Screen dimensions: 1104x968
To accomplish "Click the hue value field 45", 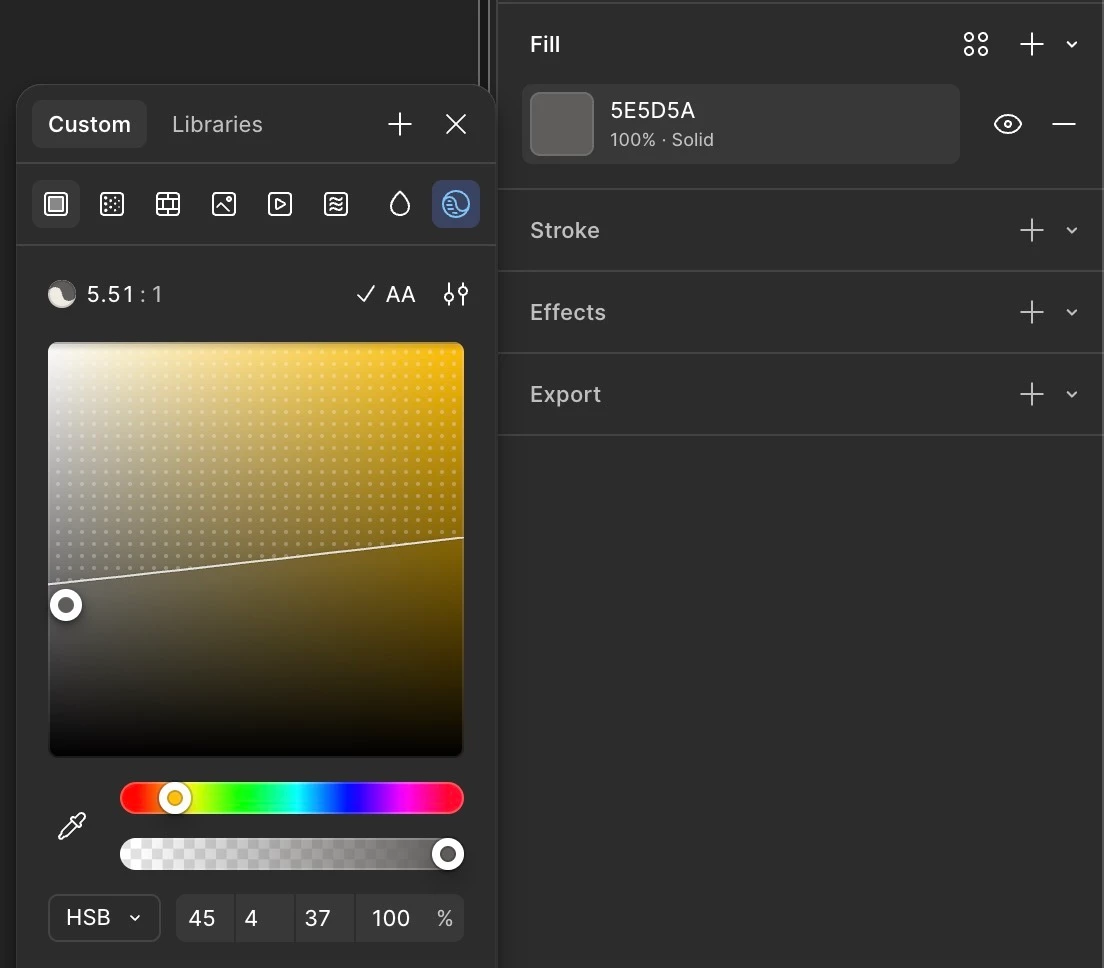I will point(204,917).
